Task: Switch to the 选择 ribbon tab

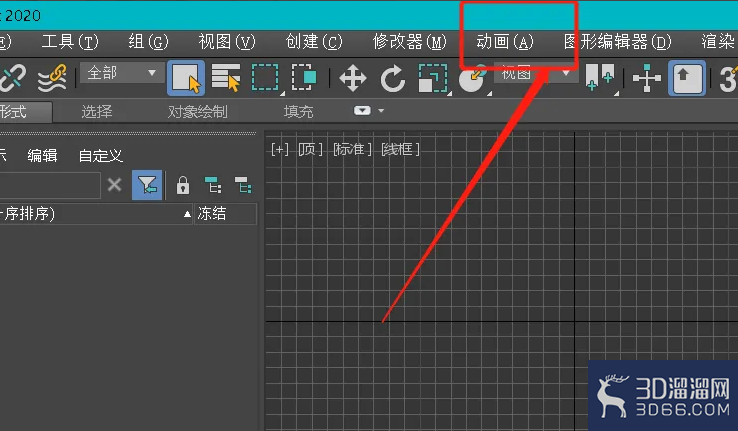Action: coord(97,112)
